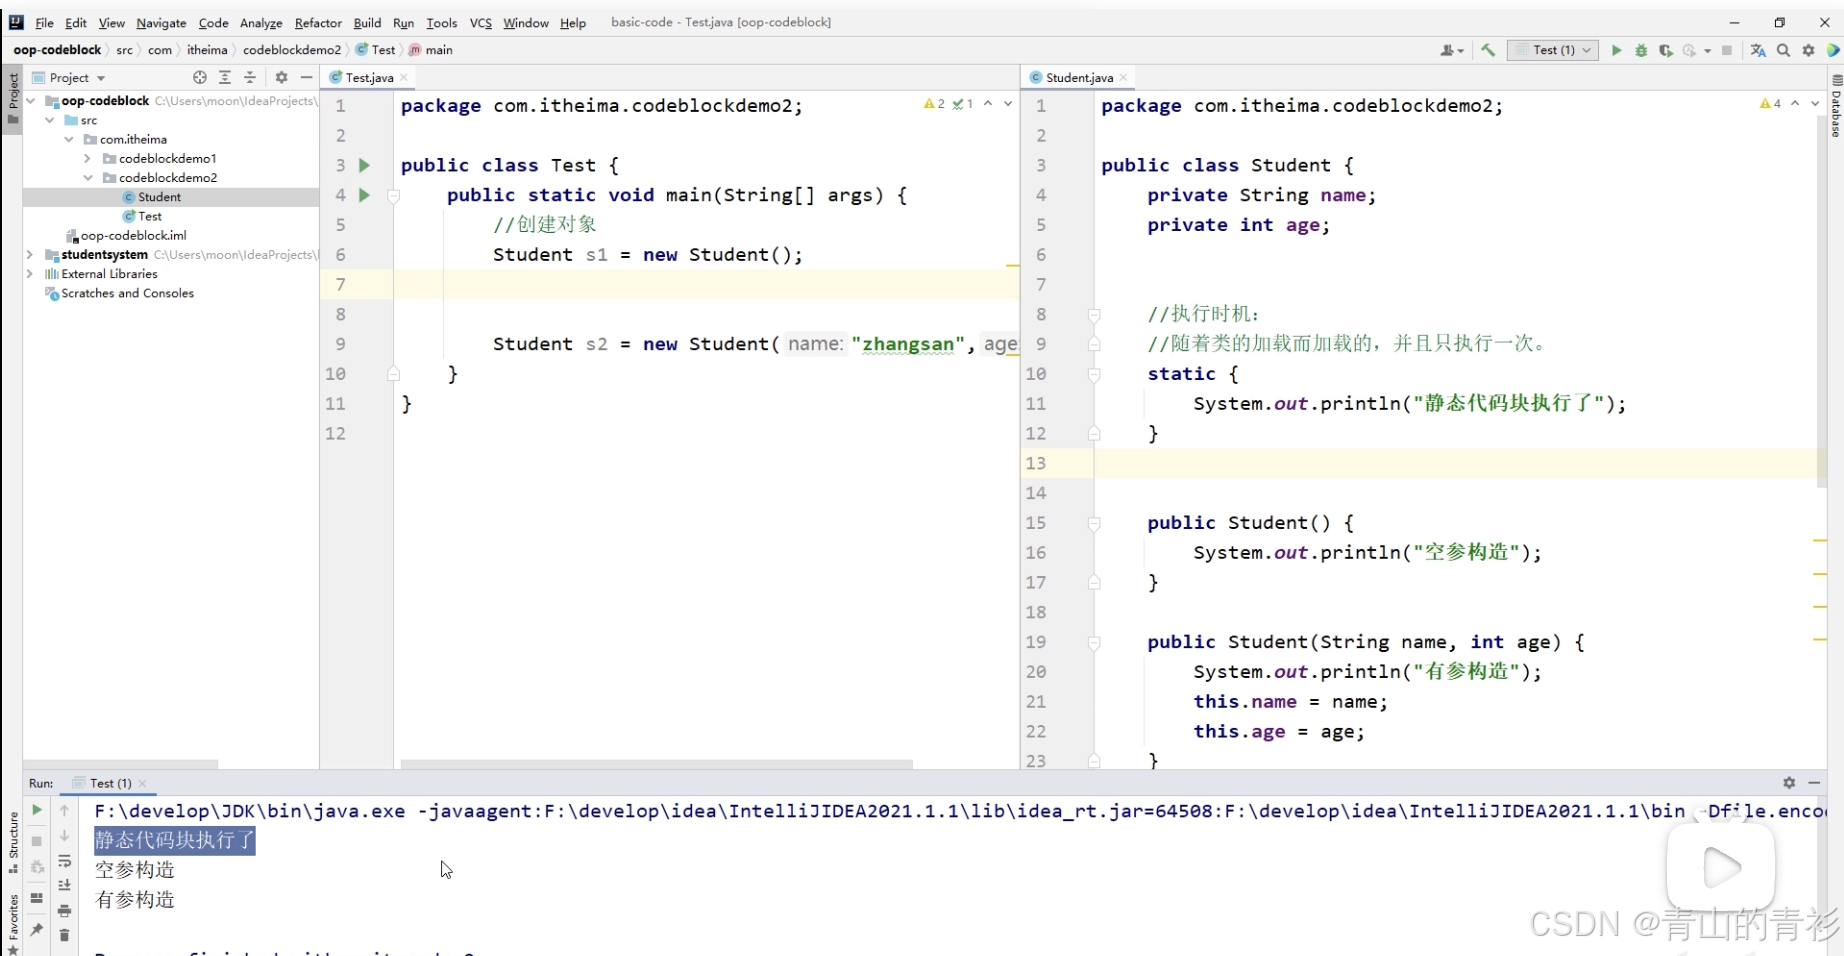Collapse the com.itheima package
1844x956 pixels.
click(x=69, y=139)
